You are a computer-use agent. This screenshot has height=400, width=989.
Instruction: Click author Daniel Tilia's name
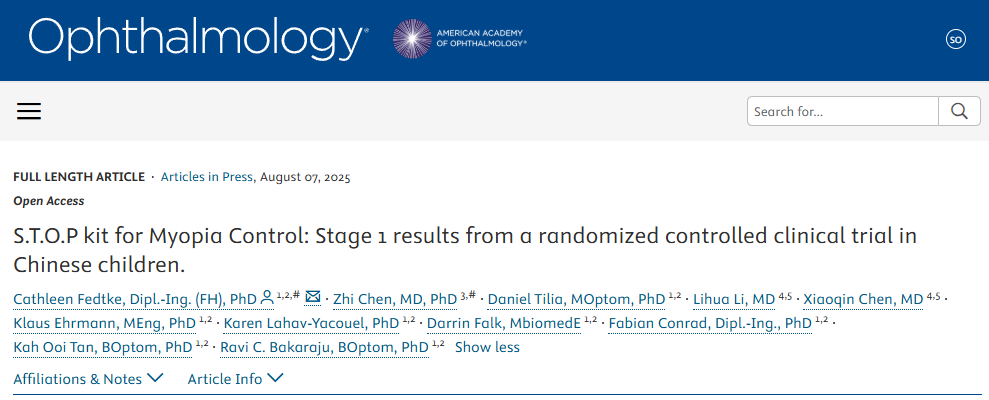coord(576,299)
